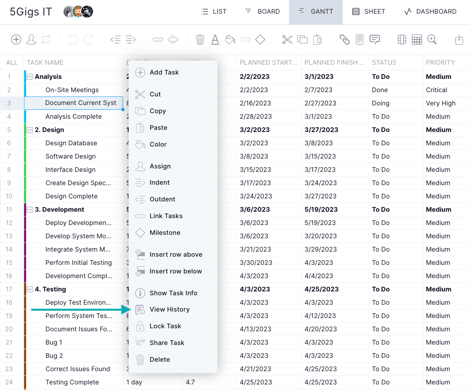
Task: Click the Critical priority cell
Action: point(436,90)
